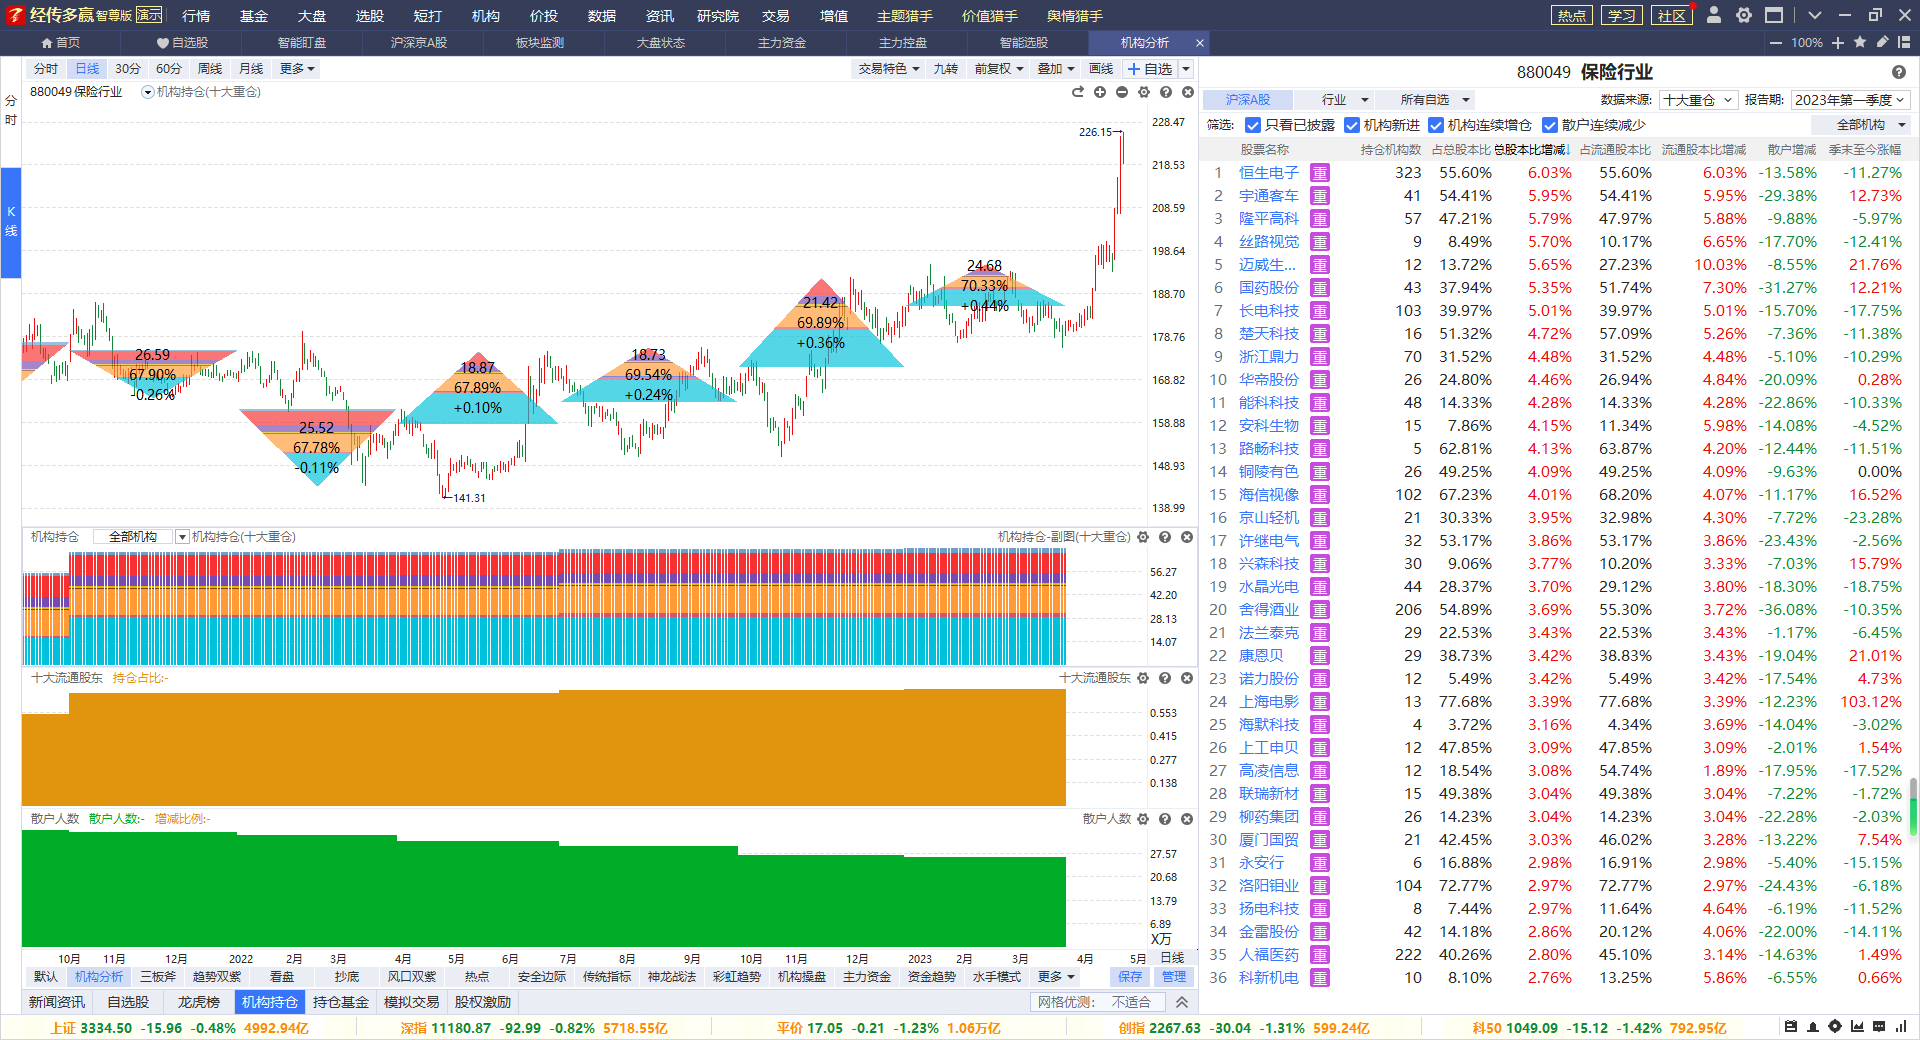
Task: Click the window layout icon in title bar
Action: point(1774,15)
